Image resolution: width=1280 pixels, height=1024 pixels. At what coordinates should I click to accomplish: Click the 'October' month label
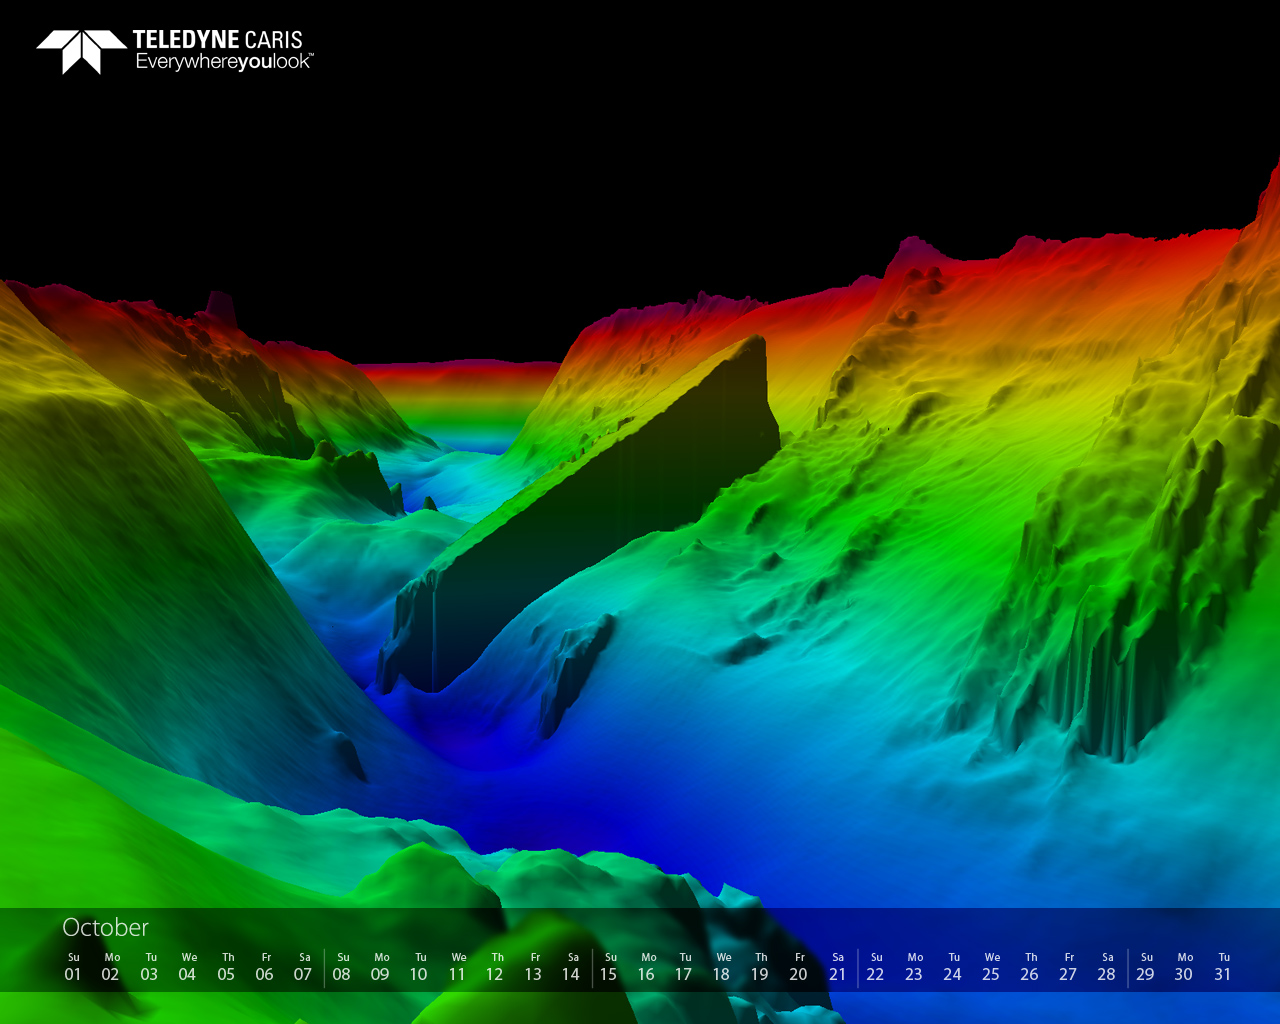(105, 927)
